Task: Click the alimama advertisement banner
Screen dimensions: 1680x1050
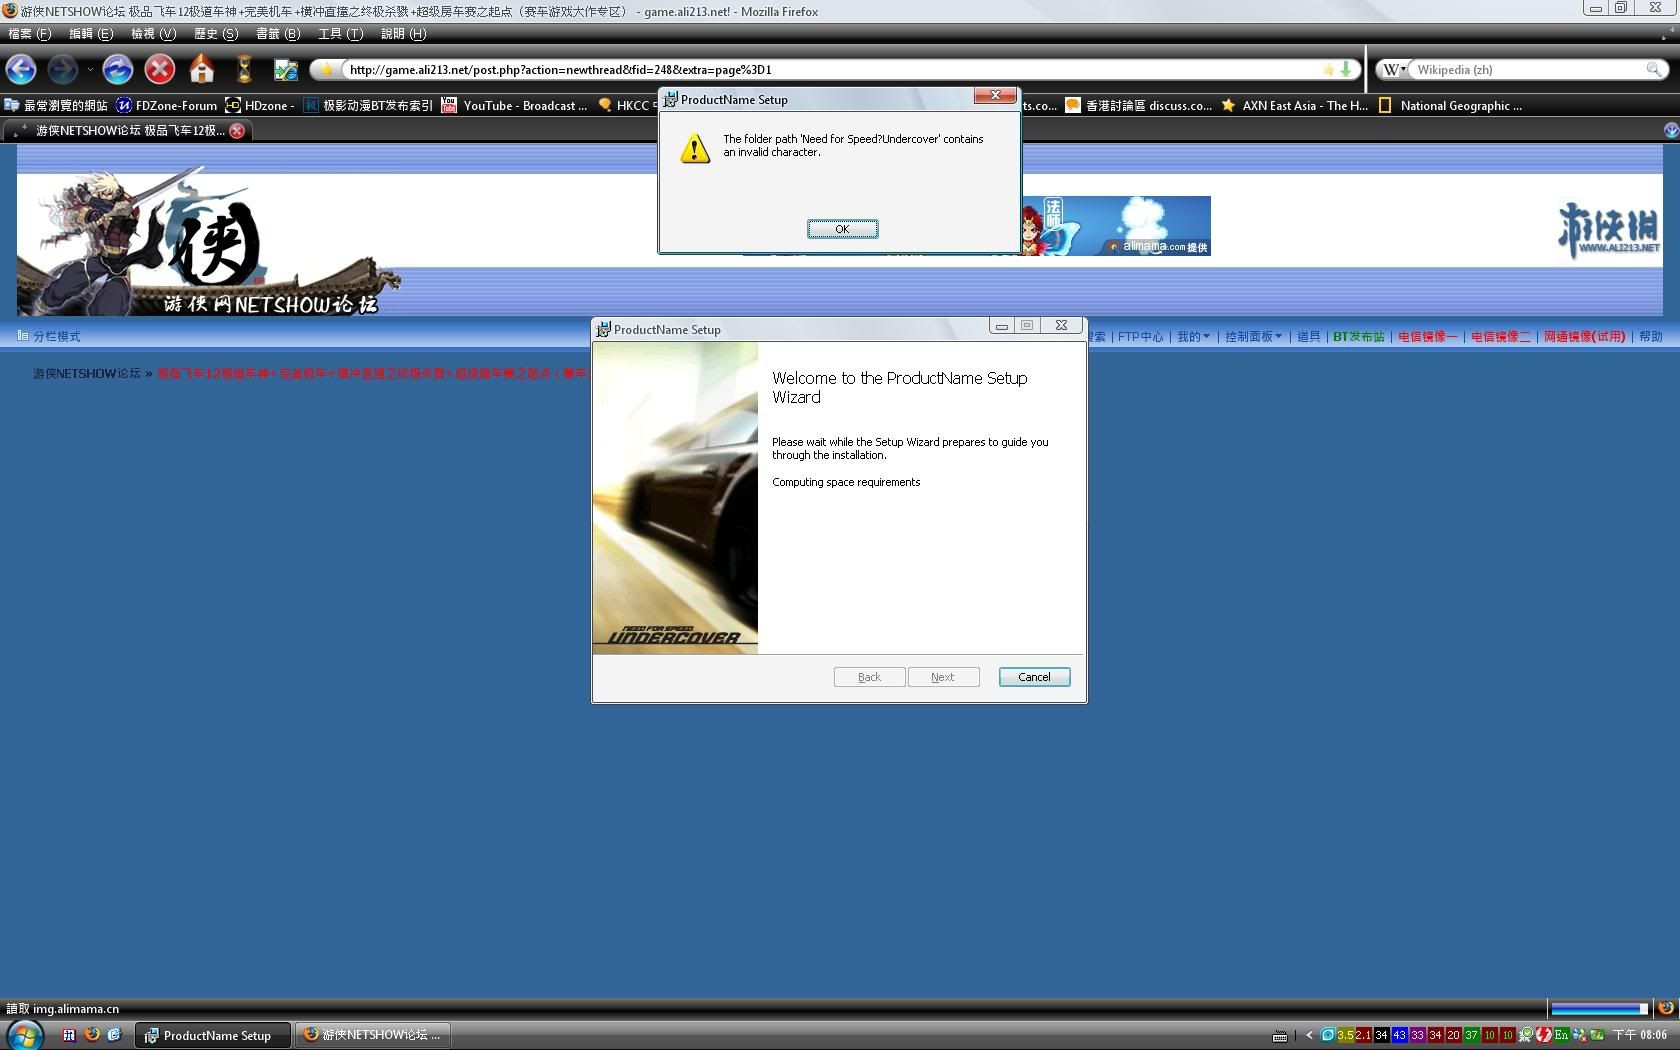Action: pos(1115,226)
